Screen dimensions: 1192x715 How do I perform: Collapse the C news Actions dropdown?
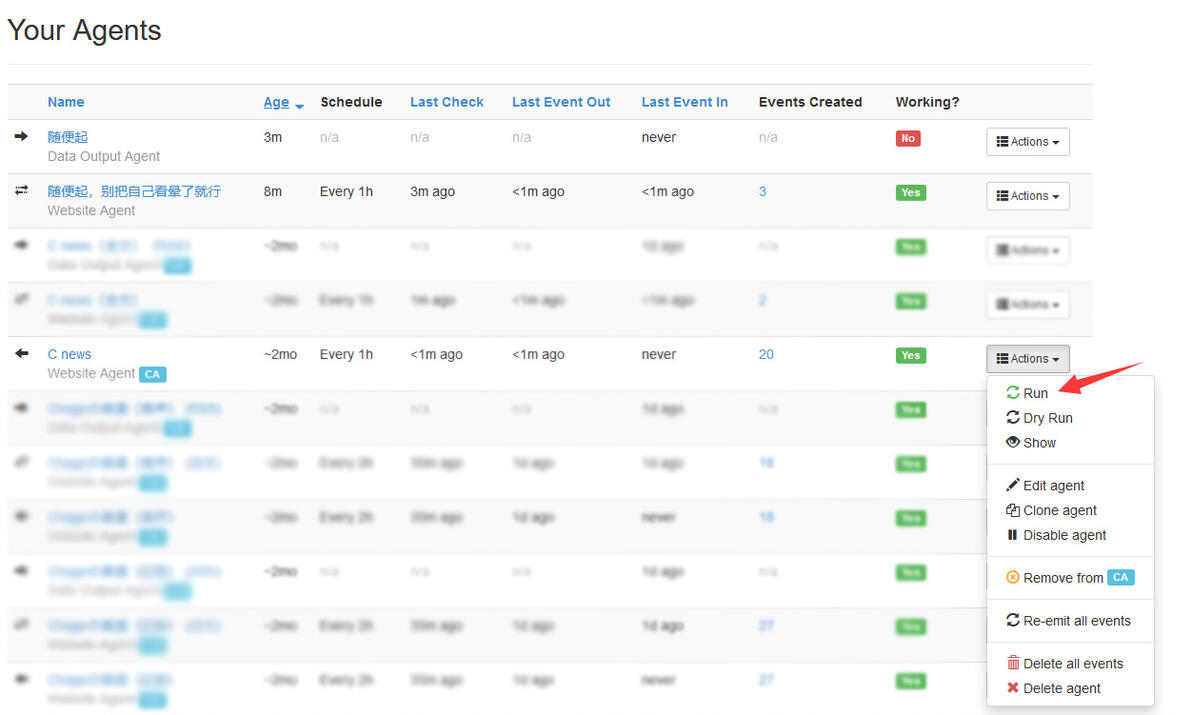[1027, 359]
